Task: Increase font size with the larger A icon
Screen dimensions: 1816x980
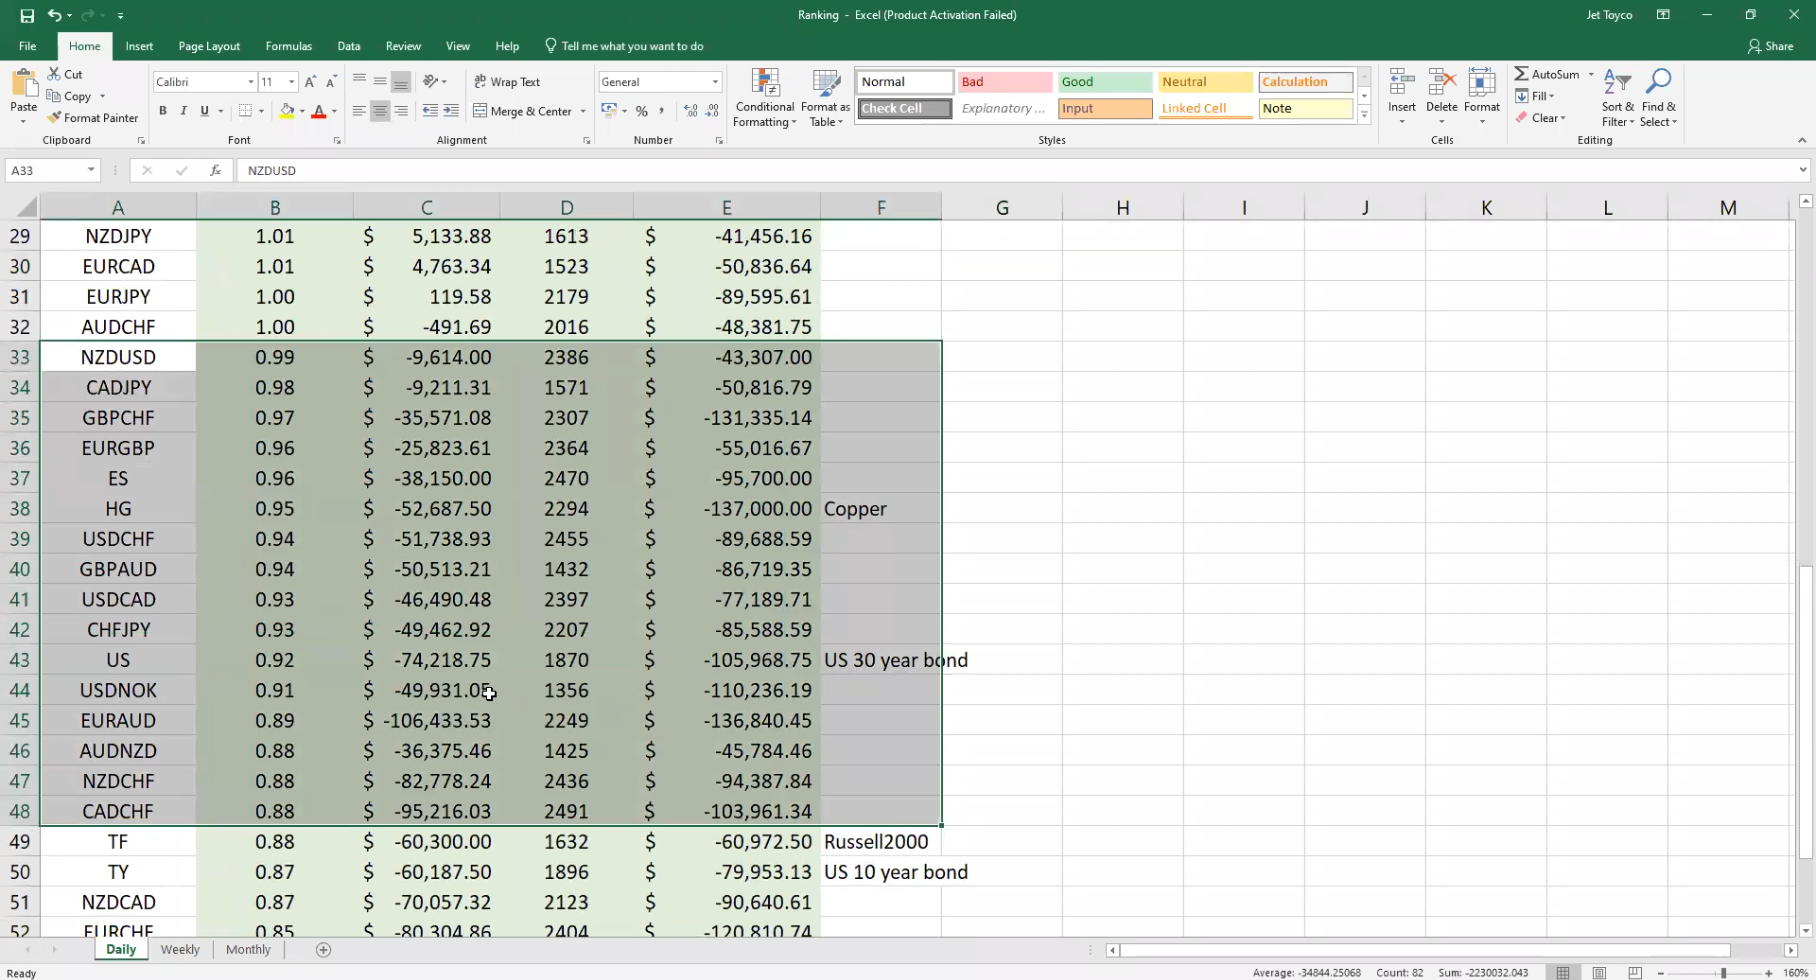Action: [x=310, y=82]
